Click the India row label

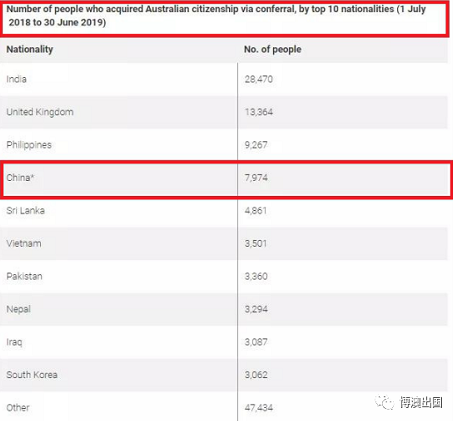[x=16, y=79]
